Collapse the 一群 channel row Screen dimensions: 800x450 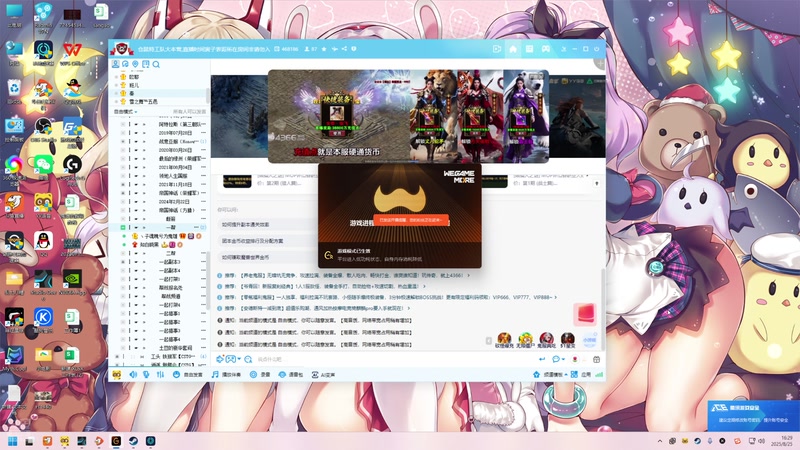click(x=123, y=227)
